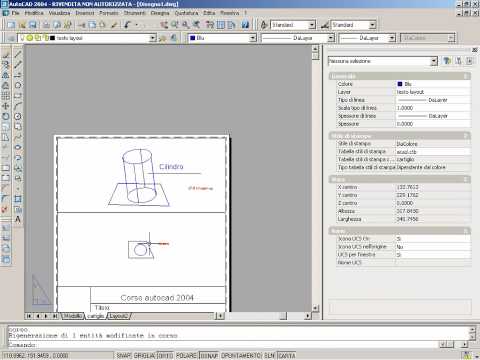Viewport: 480px width, 360px height.
Task: Open the File menu
Action: pos(15,13)
